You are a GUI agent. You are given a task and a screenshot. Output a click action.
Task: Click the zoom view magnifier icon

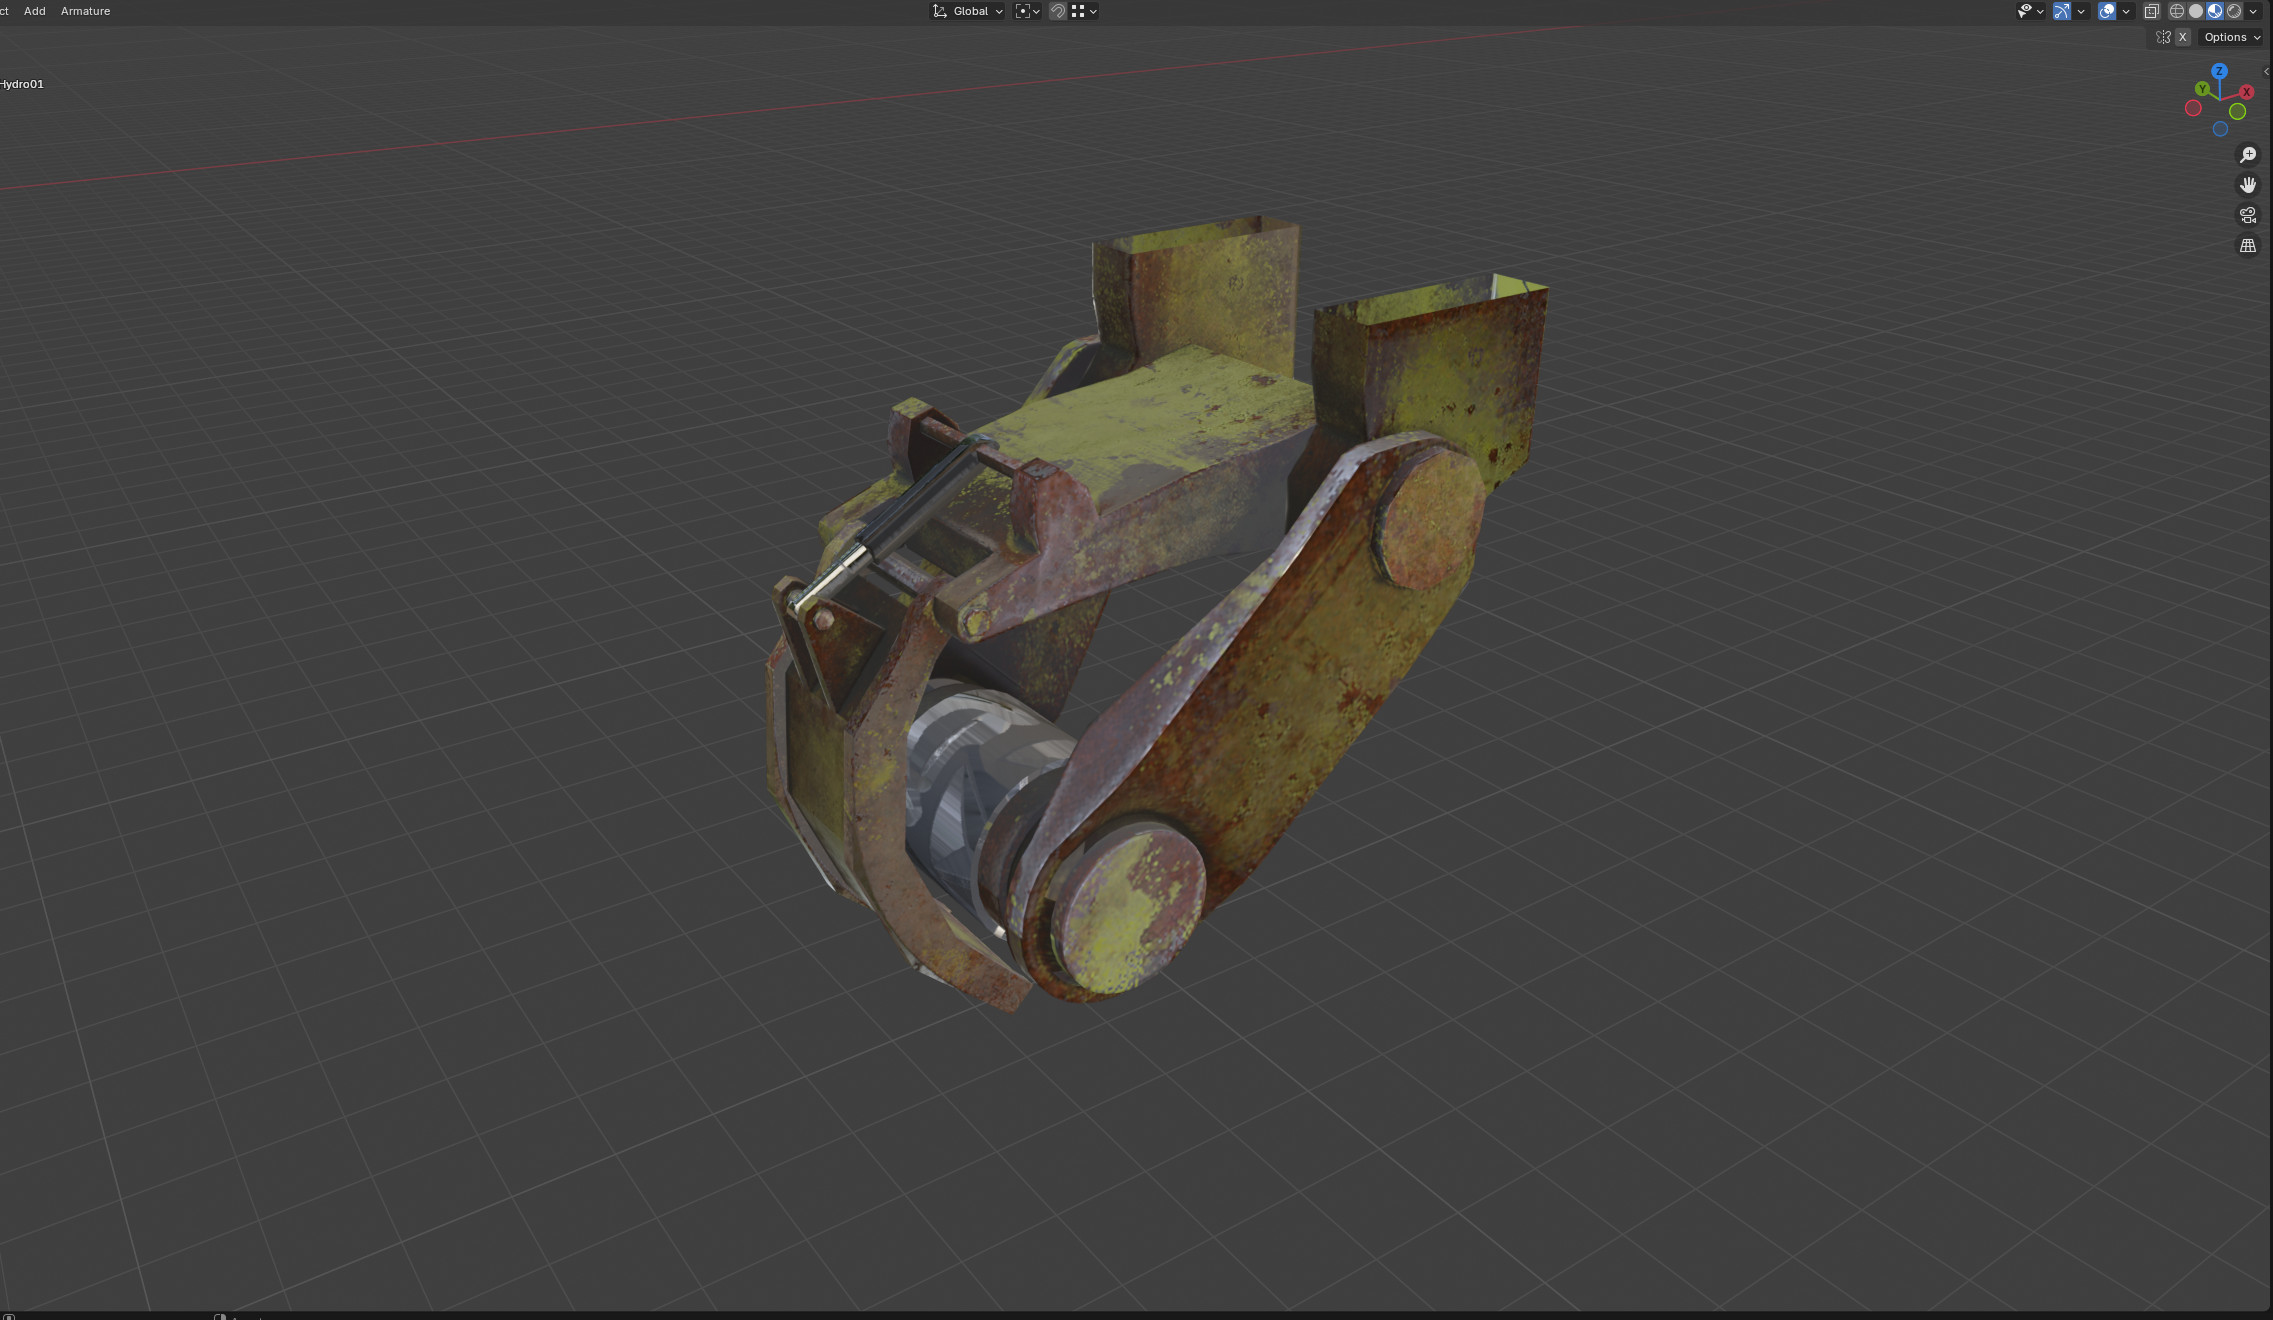[2248, 155]
